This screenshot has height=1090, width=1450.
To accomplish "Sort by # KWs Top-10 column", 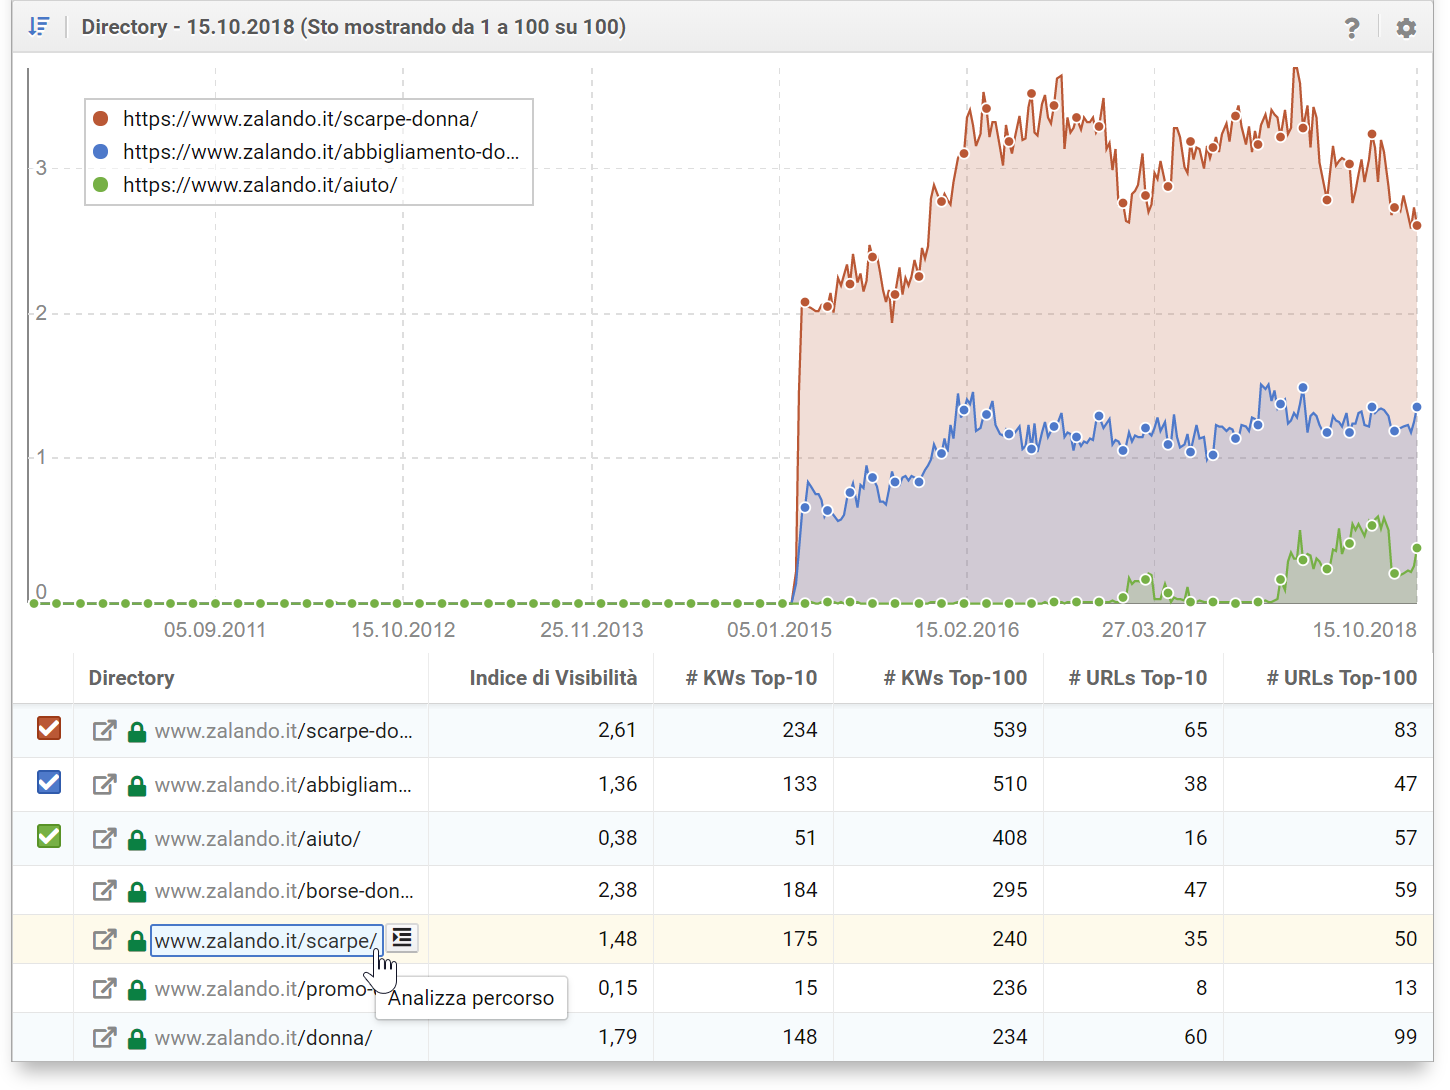I will [751, 678].
